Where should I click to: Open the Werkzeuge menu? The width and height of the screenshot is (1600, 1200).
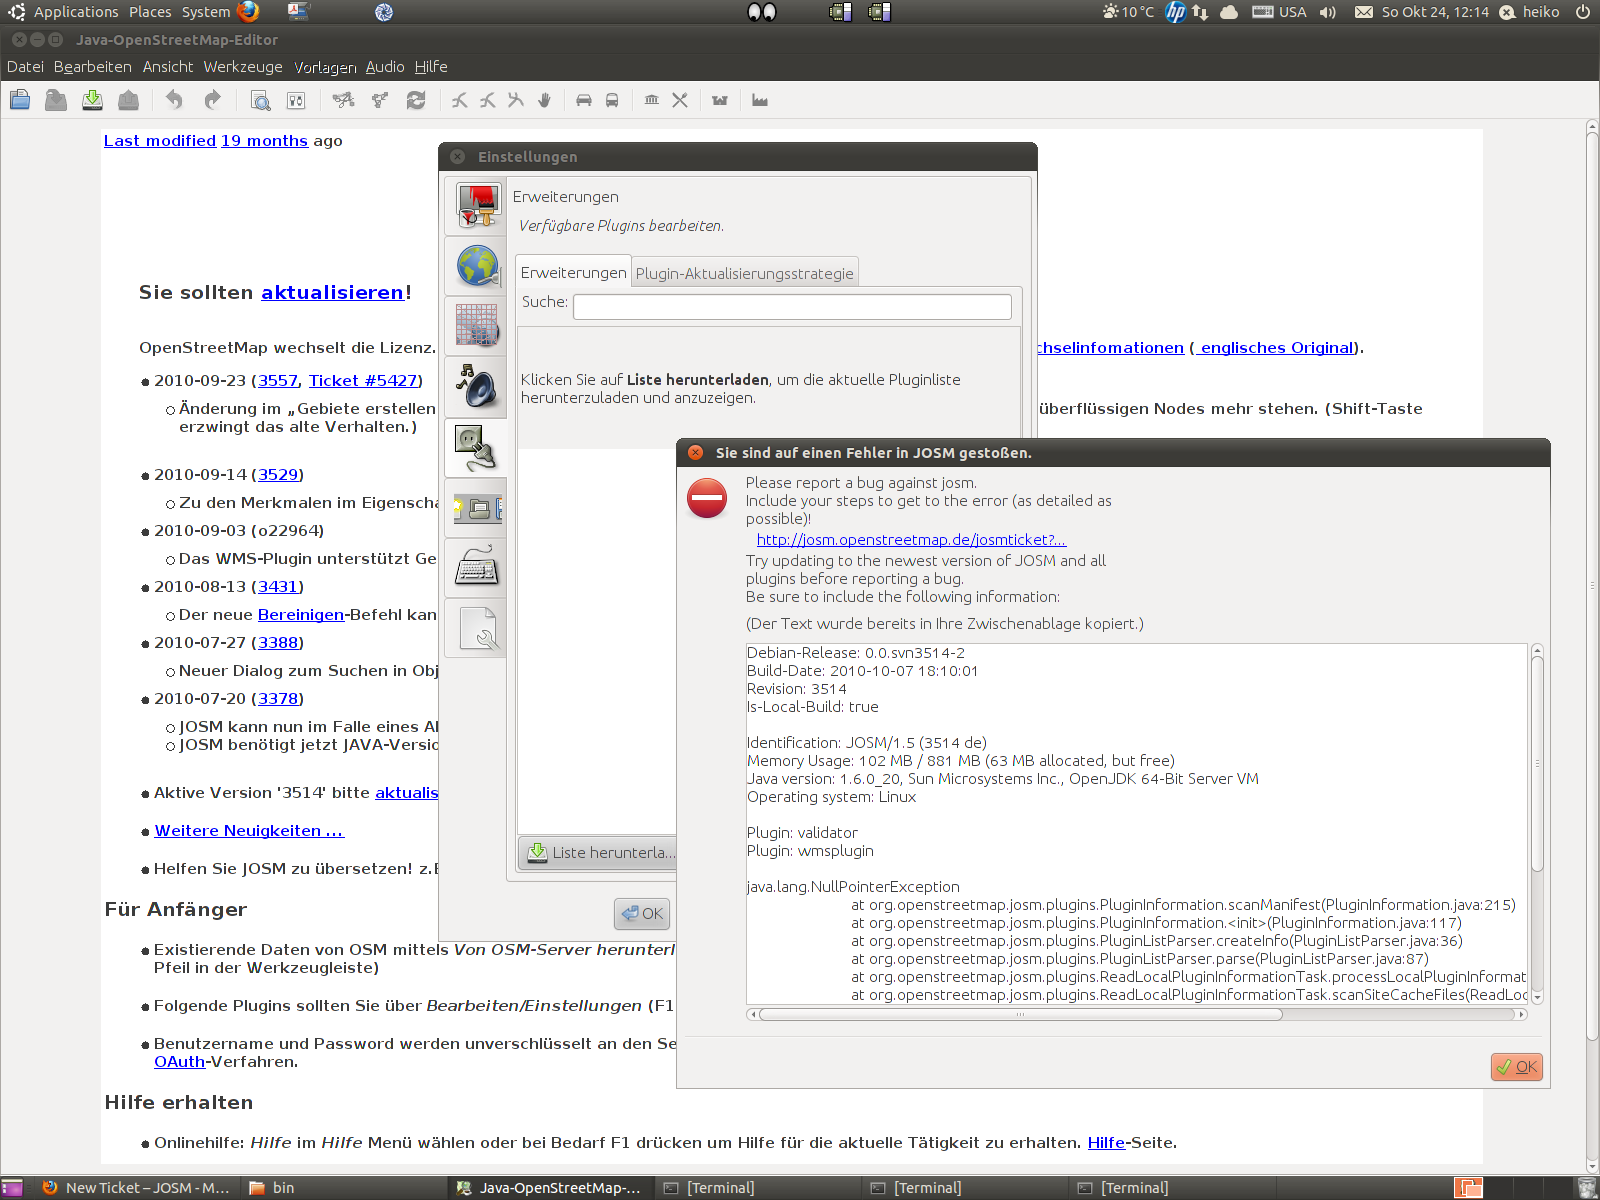pyautogui.click(x=243, y=67)
